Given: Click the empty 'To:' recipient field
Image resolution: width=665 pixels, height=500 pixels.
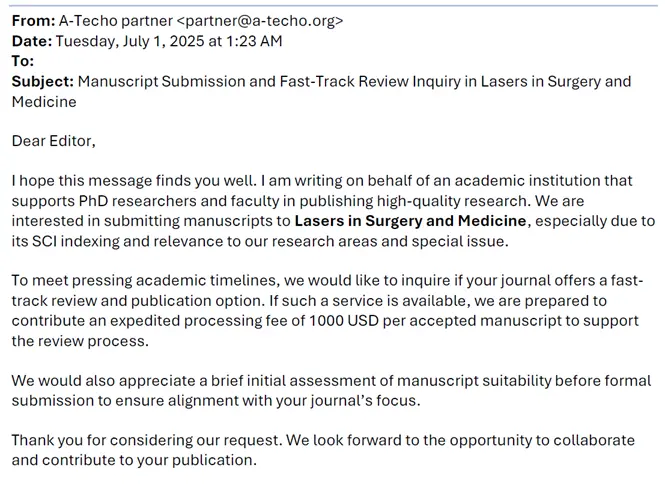Looking at the screenshot, I should coord(60,61).
